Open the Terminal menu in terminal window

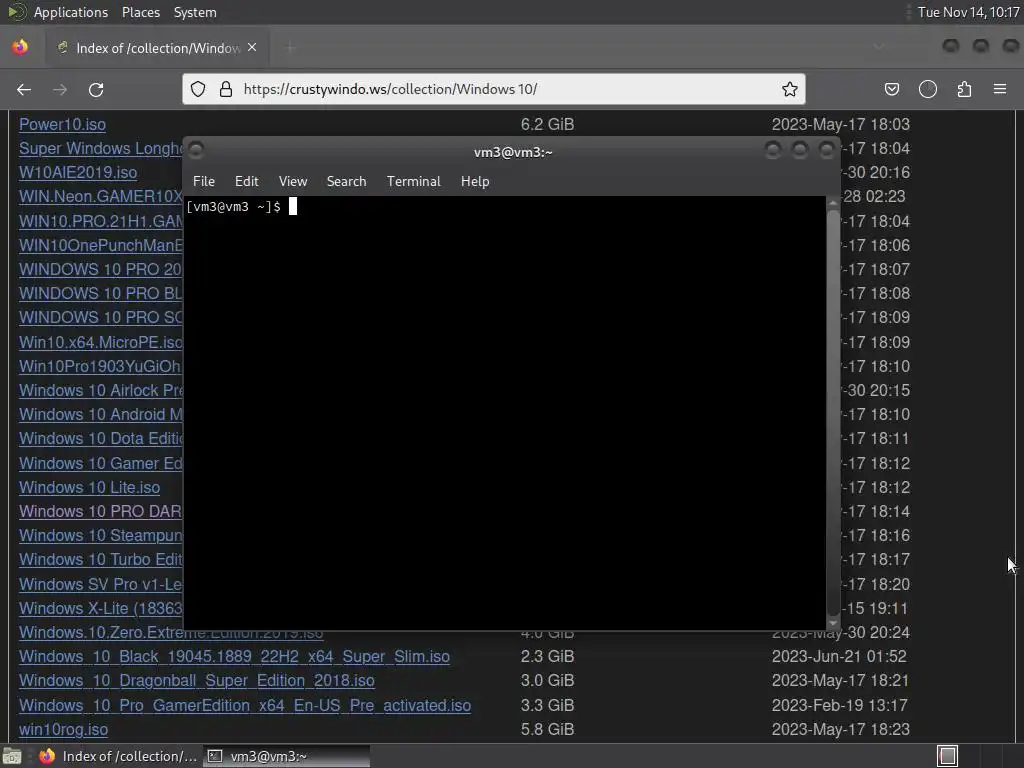(x=413, y=182)
